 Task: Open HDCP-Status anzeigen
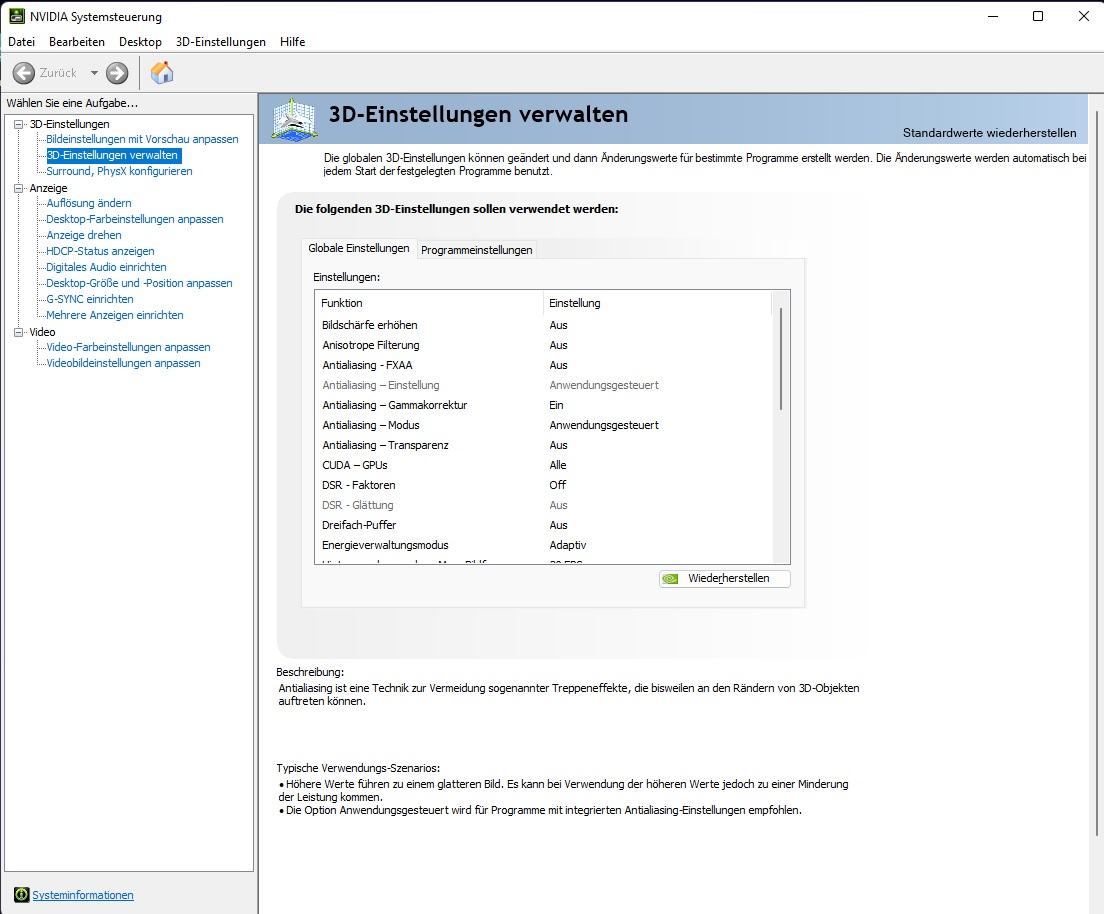click(x=100, y=251)
